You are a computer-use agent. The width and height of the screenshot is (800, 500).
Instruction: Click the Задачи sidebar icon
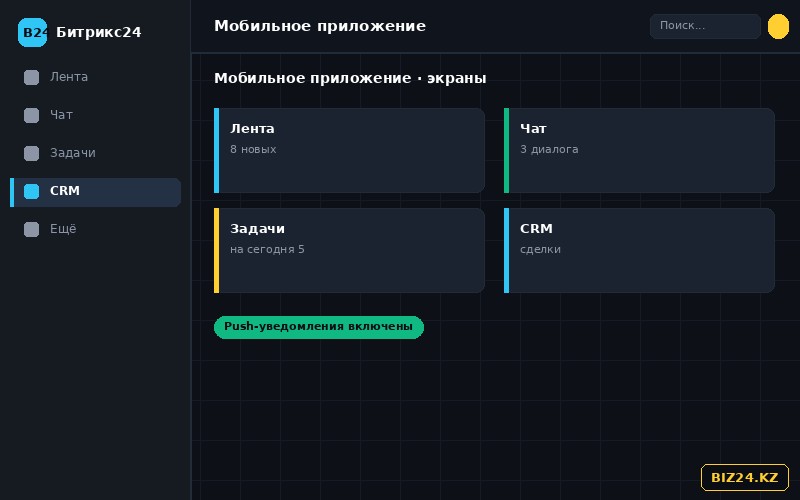coord(32,153)
